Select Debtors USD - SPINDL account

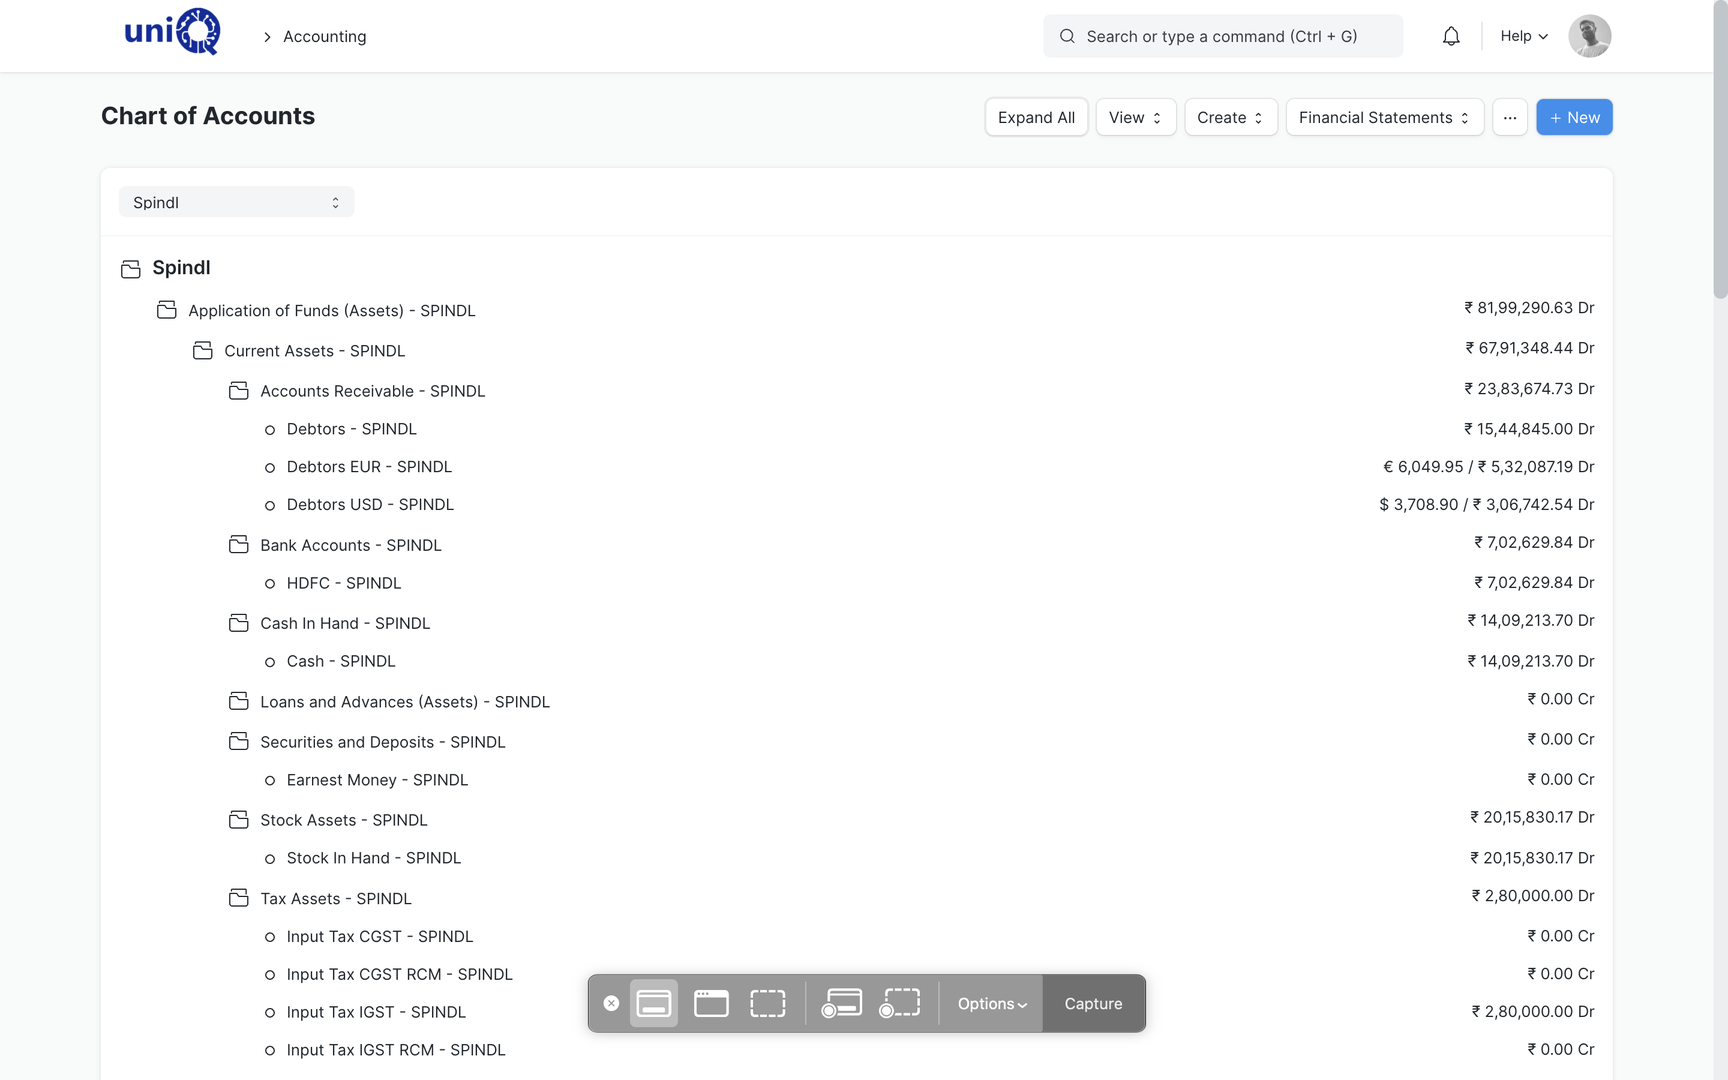point(370,505)
